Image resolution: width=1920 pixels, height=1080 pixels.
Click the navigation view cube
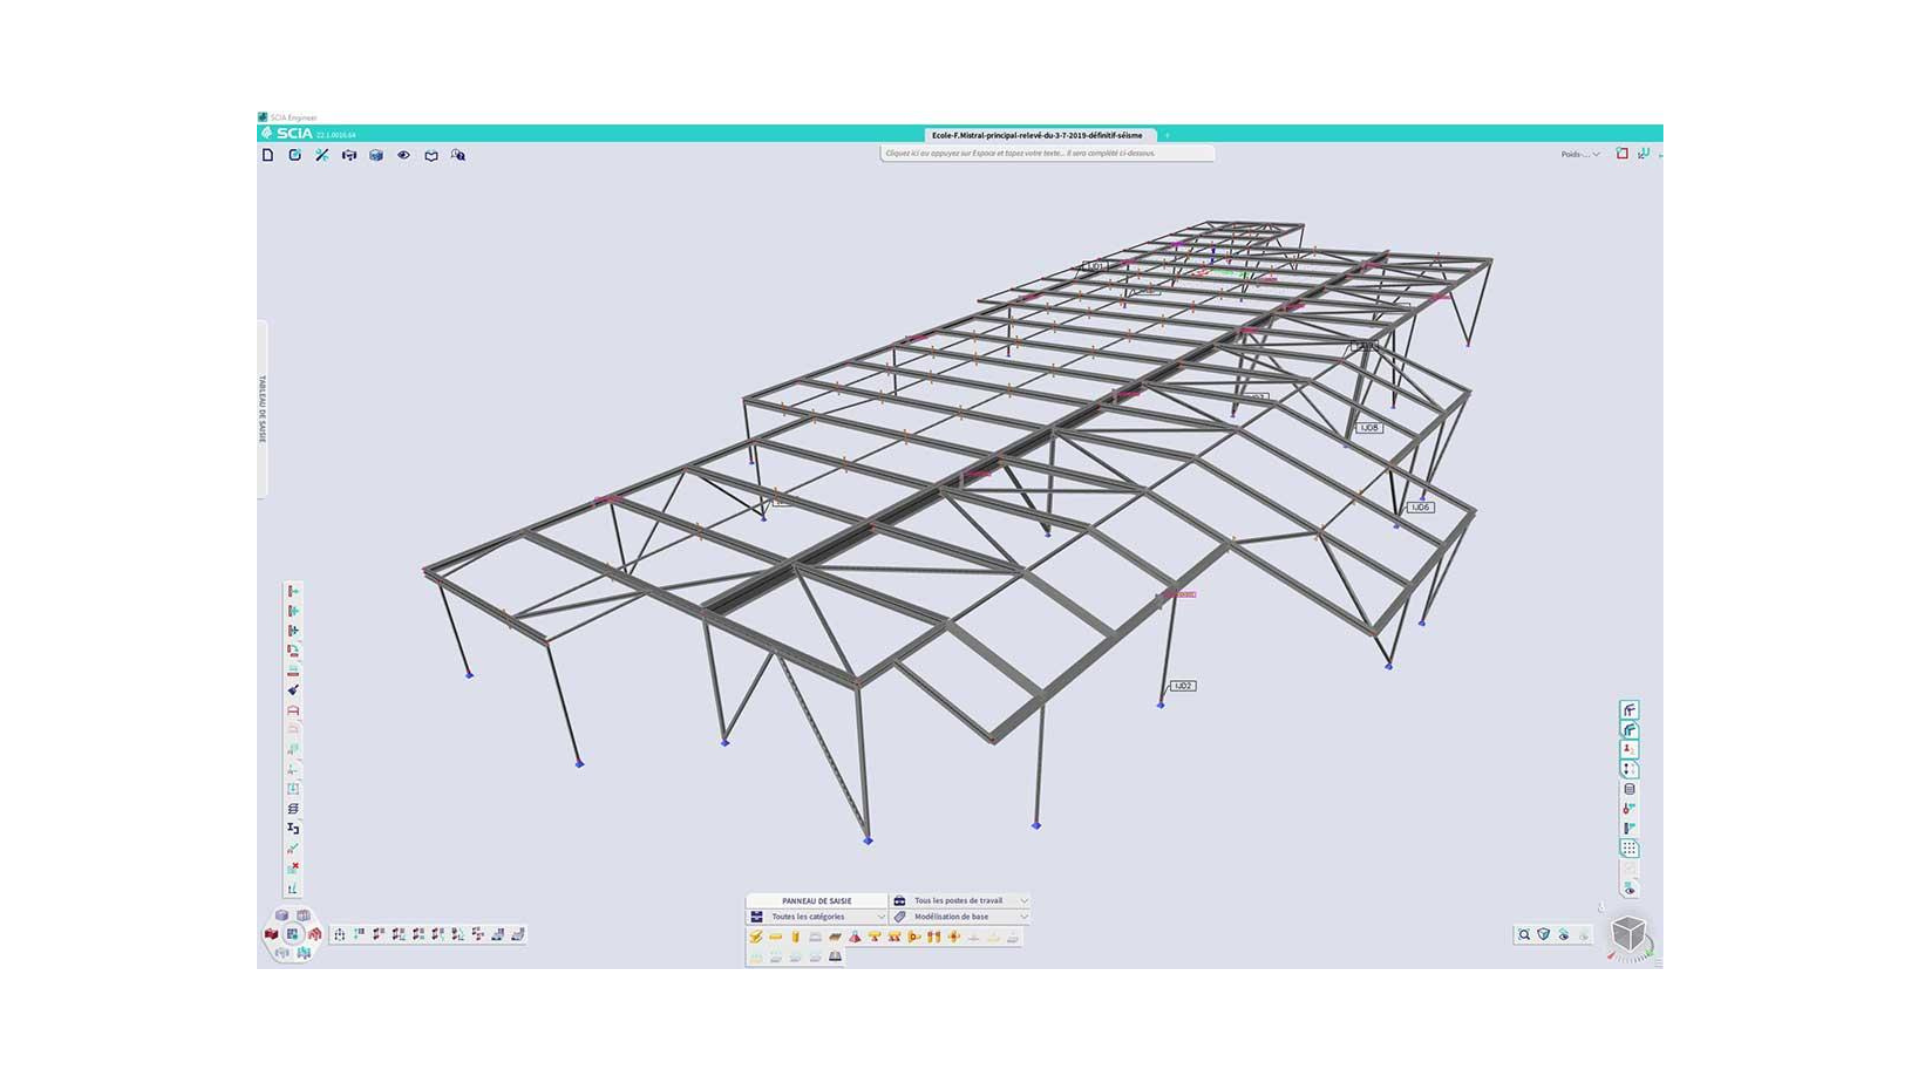pos(1628,934)
